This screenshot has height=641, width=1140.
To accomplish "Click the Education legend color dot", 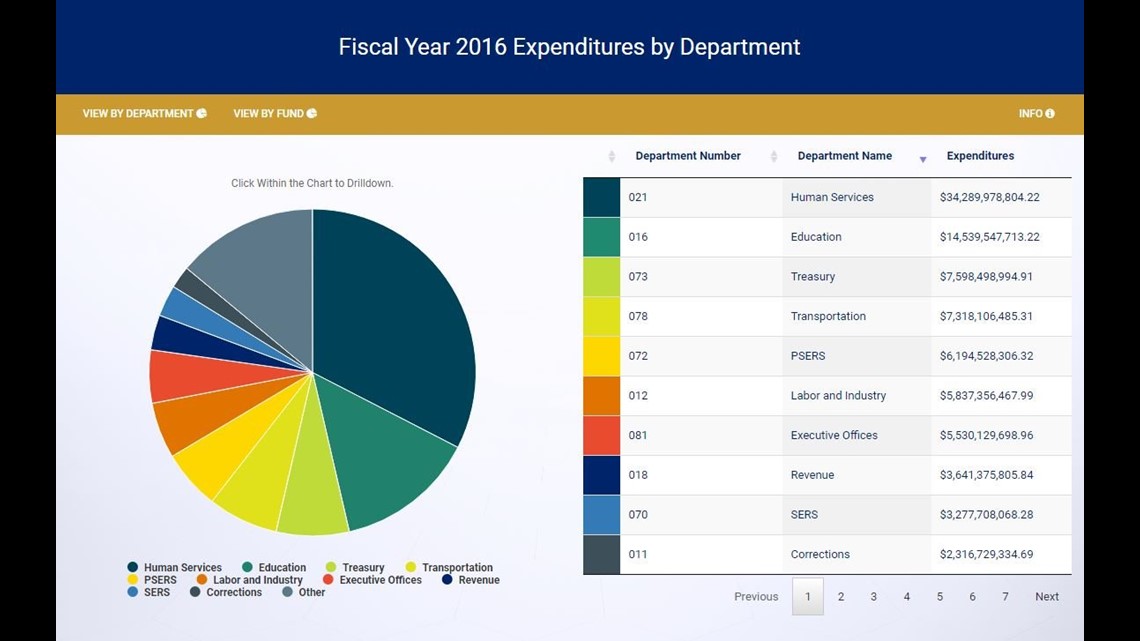I will (247, 567).
